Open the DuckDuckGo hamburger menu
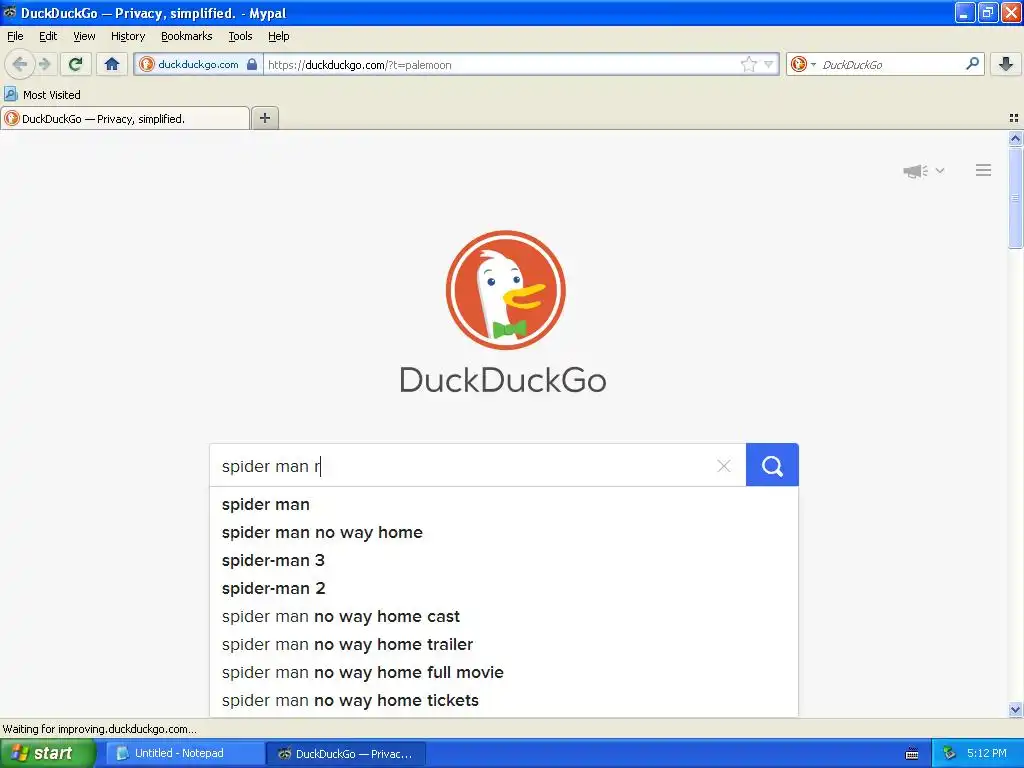1024x768 pixels. point(984,170)
